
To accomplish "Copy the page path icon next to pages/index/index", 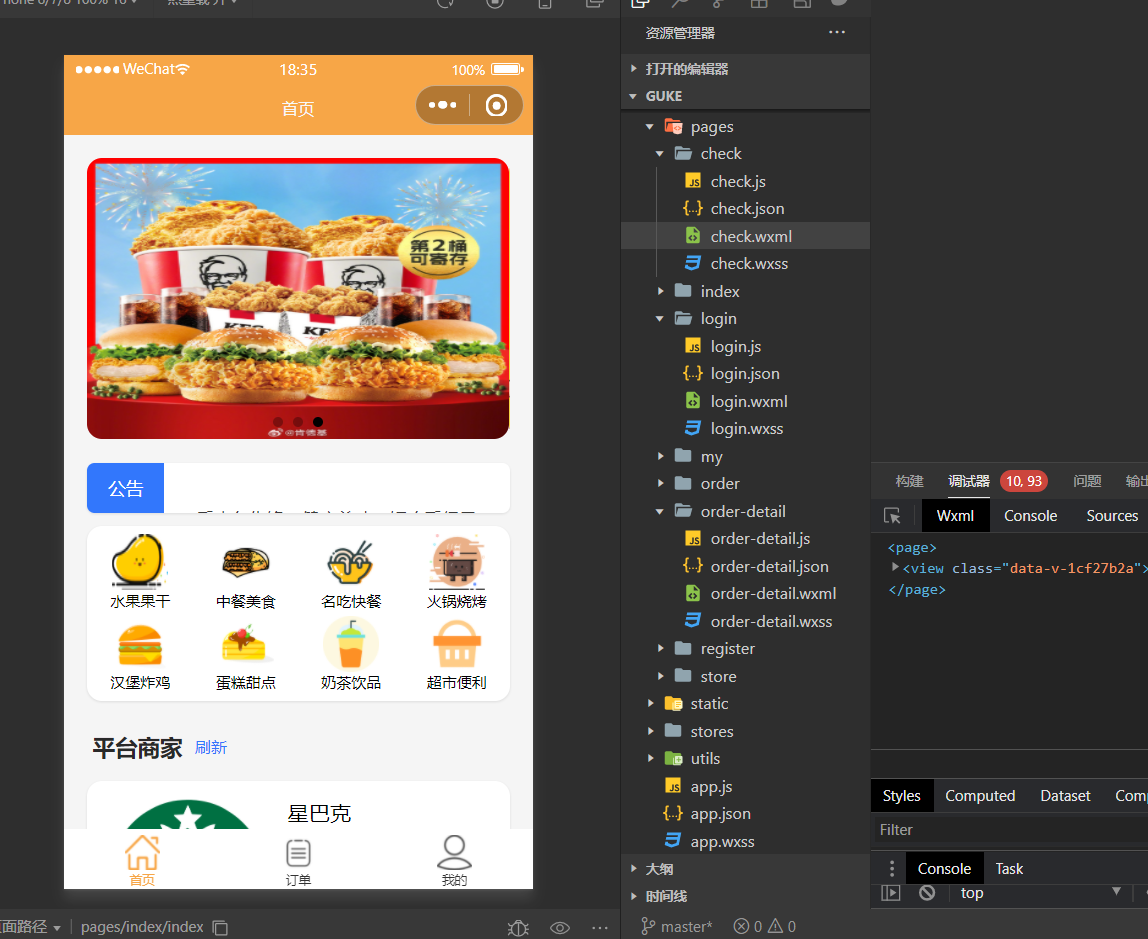I will click(x=220, y=927).
